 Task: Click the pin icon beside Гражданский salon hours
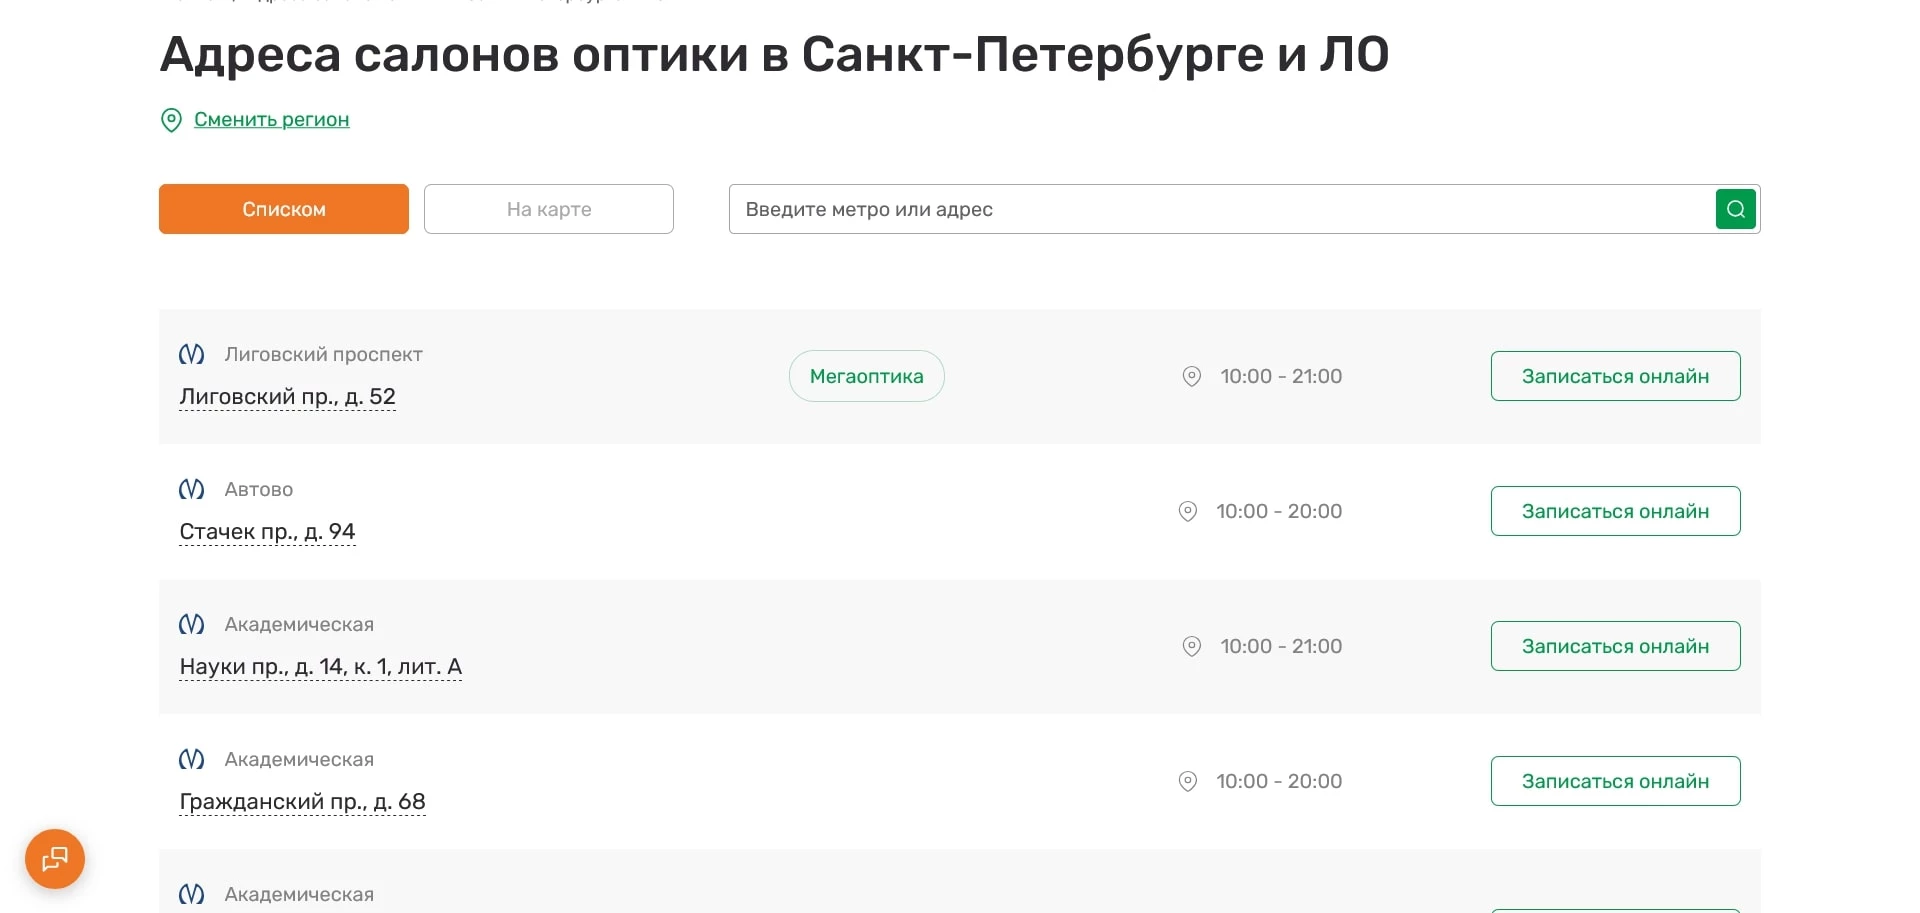[x=1188, y=781]
